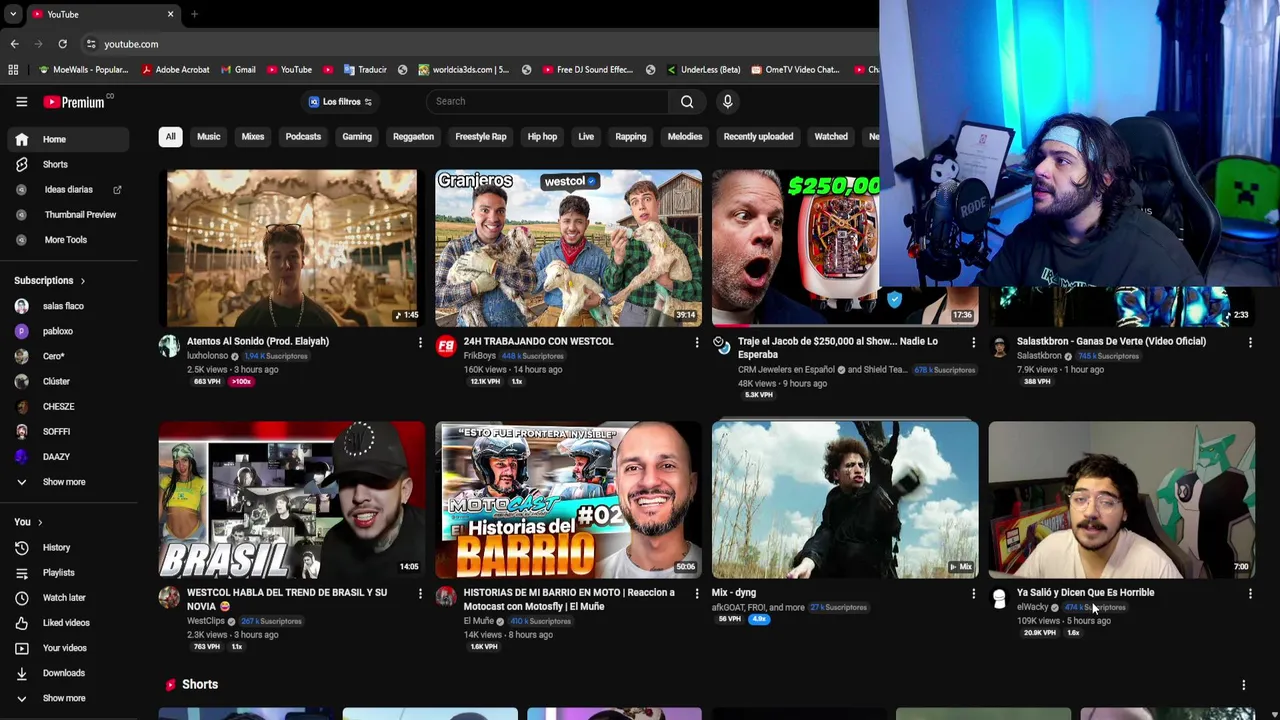Screen dimensions: 1280x720
Task: Open MoeWalls bookmark in bookmarks bar
Action: [x=83, y=69]
